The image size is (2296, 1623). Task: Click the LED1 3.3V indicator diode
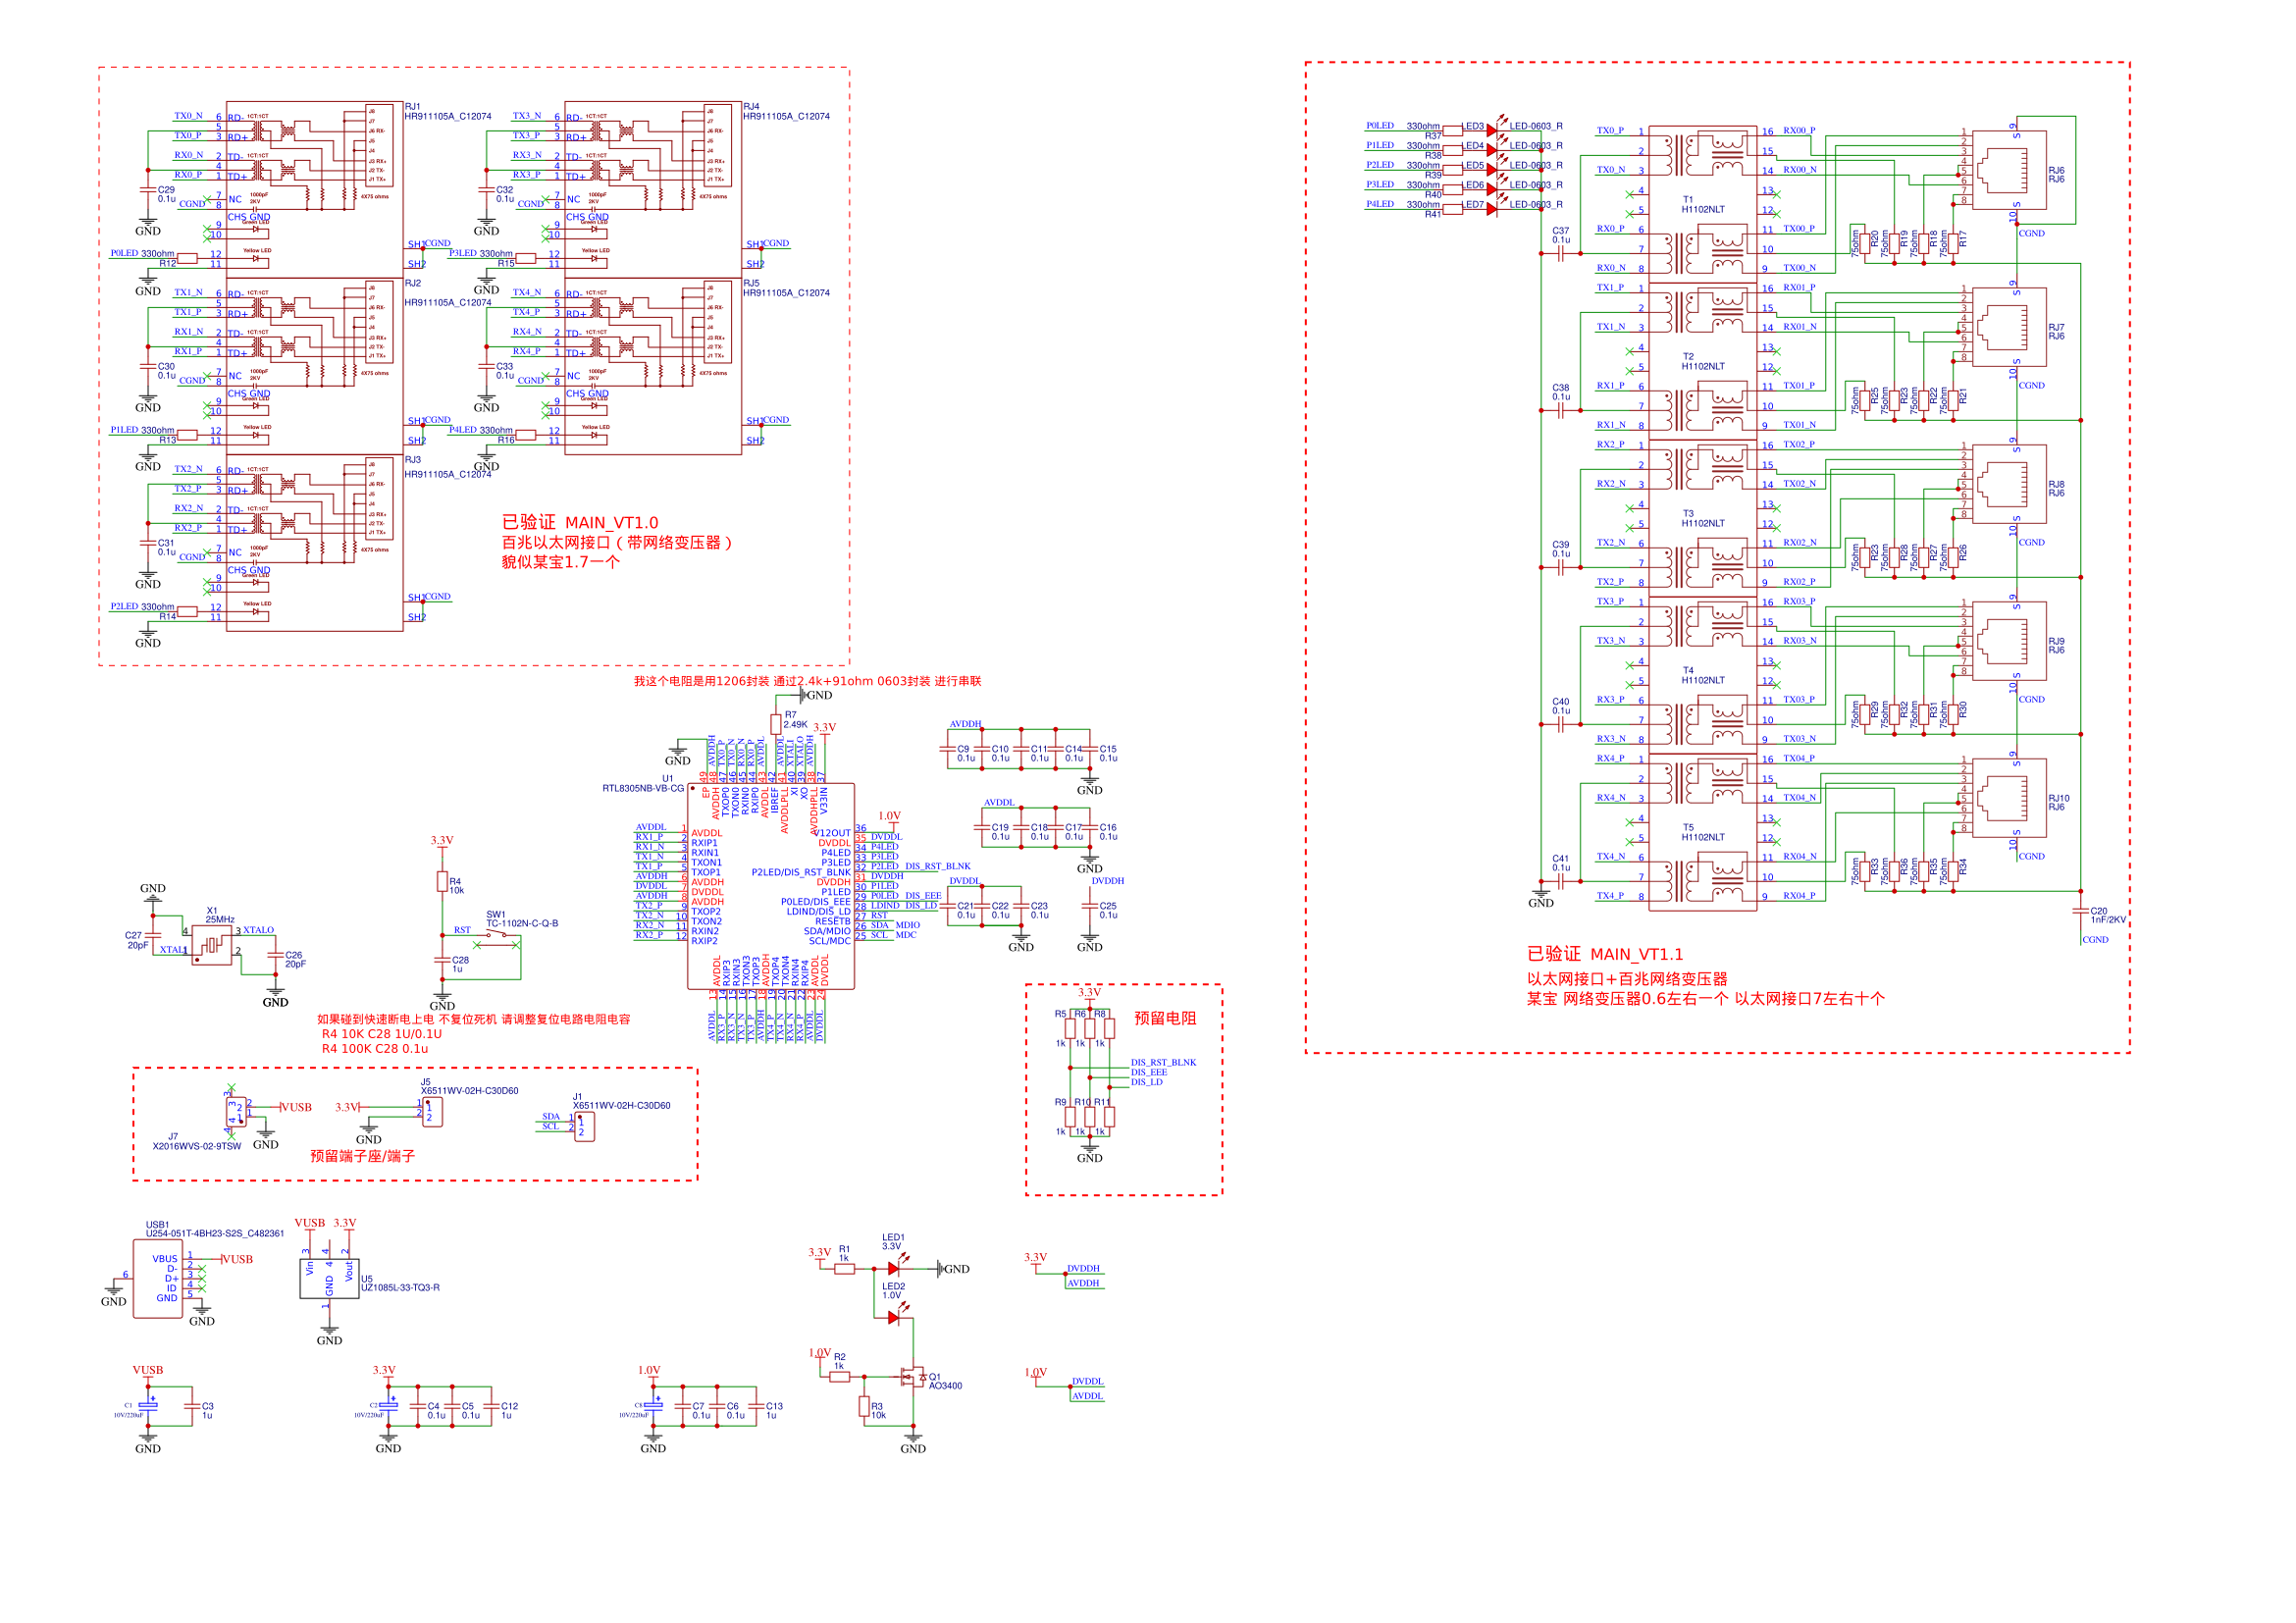tap(894, 1268)
